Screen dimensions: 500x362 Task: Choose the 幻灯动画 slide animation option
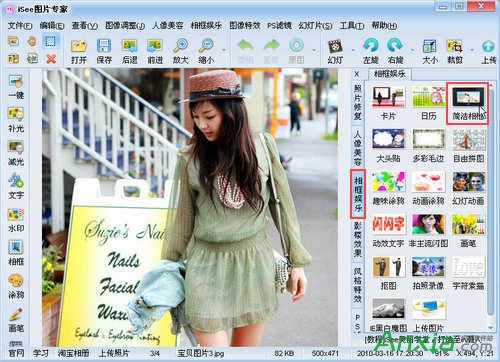tap(468, 188)
